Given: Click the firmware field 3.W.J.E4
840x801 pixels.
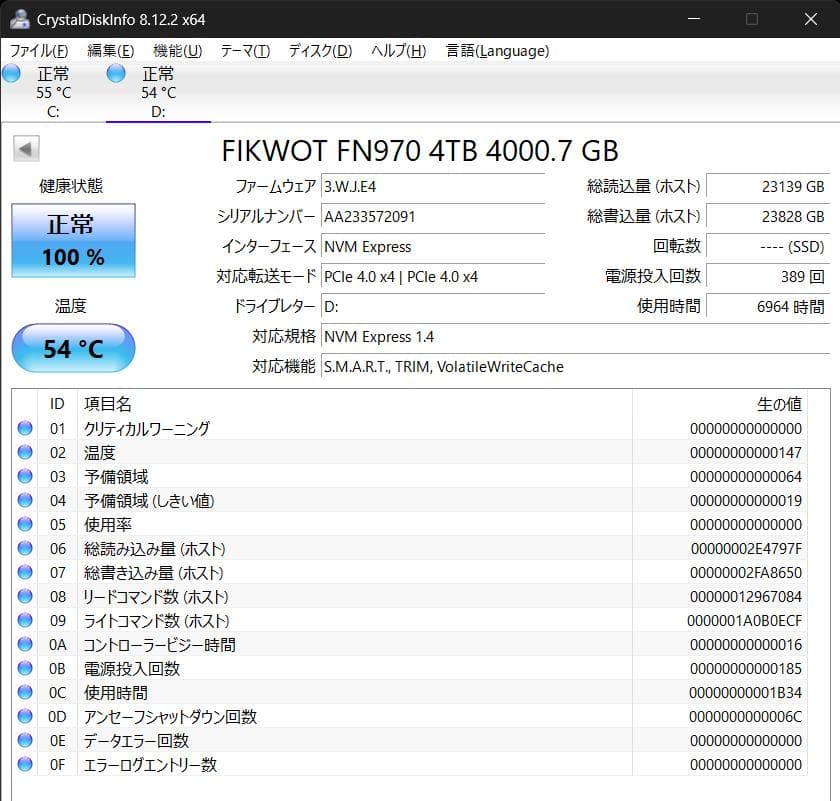Looking at the screenshot, I should [x=433, y=187].
